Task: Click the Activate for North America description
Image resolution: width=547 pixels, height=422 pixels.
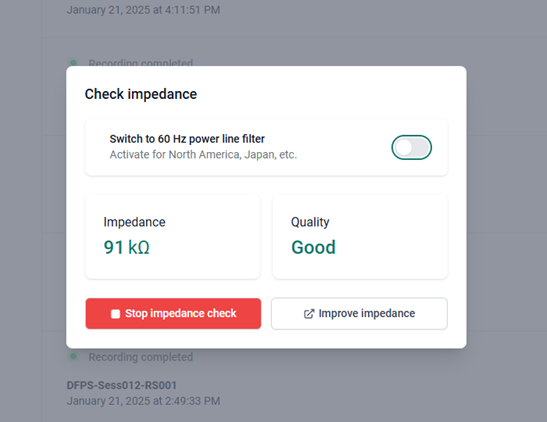Action: coord(203,155)
